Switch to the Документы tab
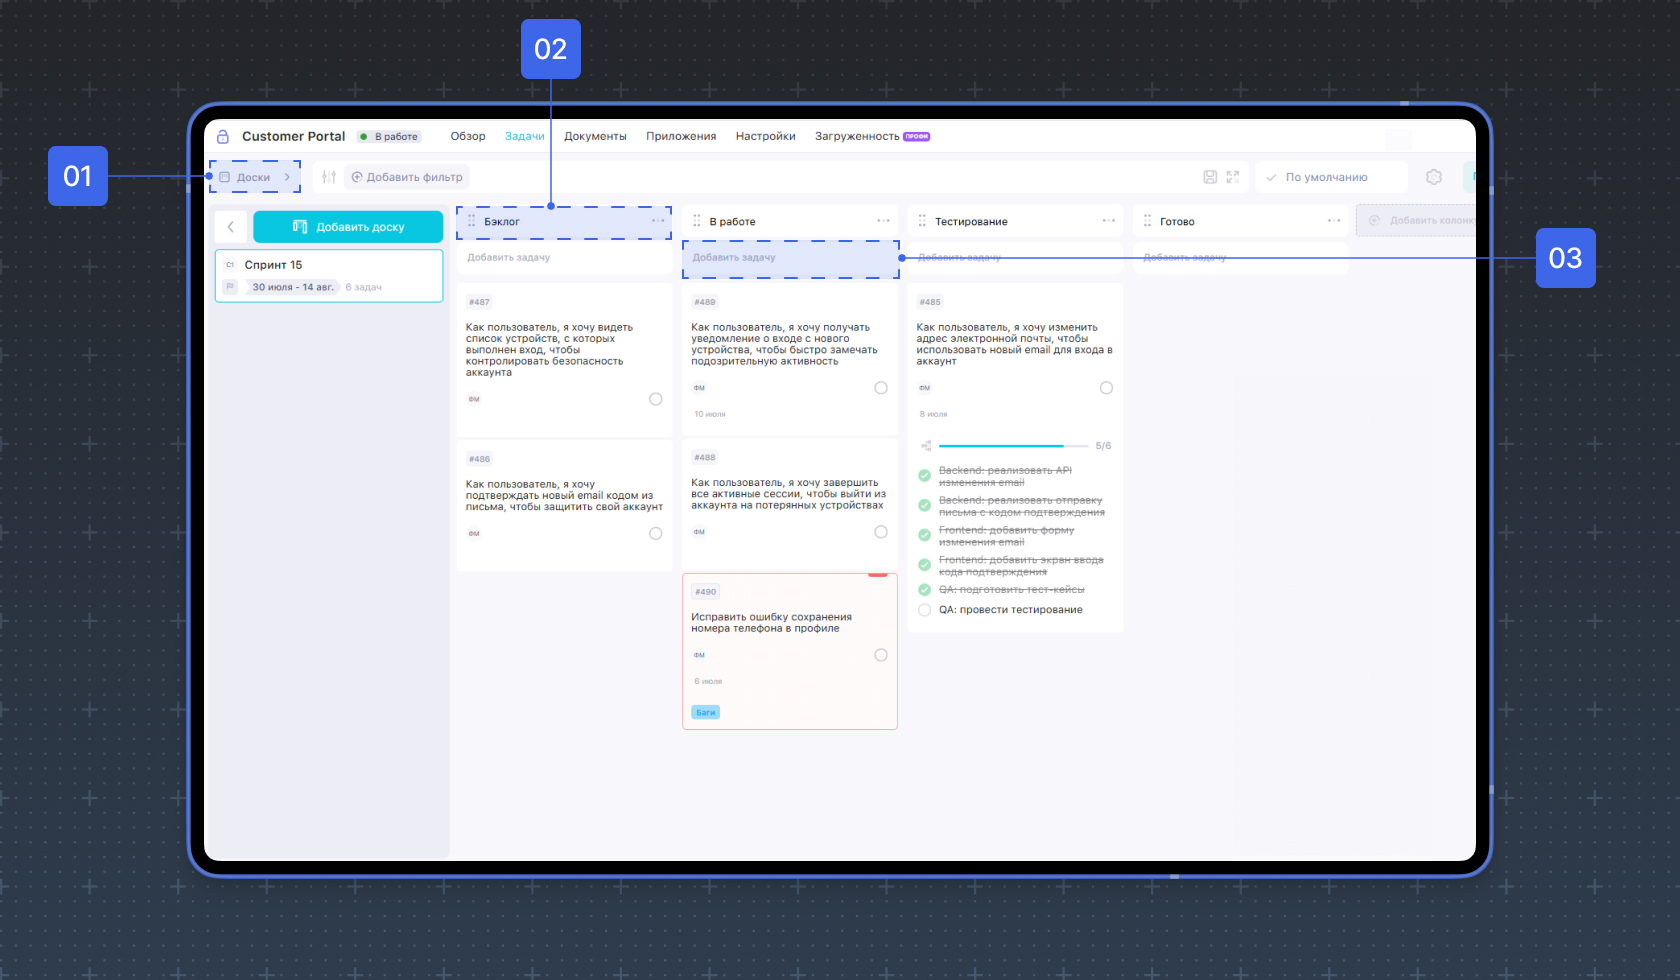Viewport: 1680px width, 980px height. pyautogui.click(x=595, y=136)
